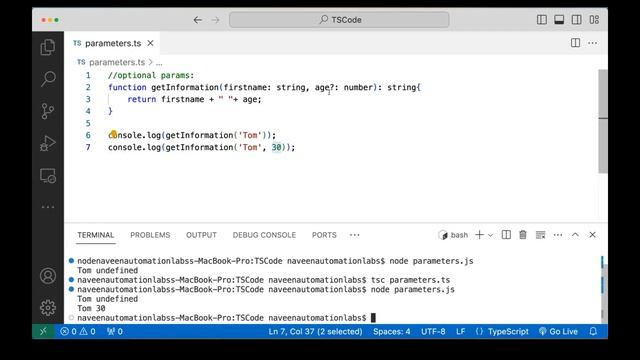Image resolution: width=640 pixels, height=360 pixels.
Task: Open the Run and Debug view
Action: point(48,143)
